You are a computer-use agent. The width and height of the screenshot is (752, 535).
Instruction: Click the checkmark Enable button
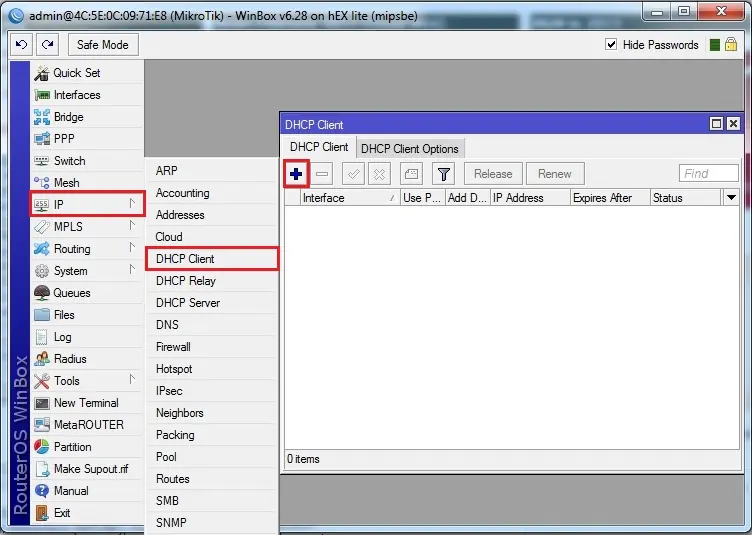(x=353, y=174)
